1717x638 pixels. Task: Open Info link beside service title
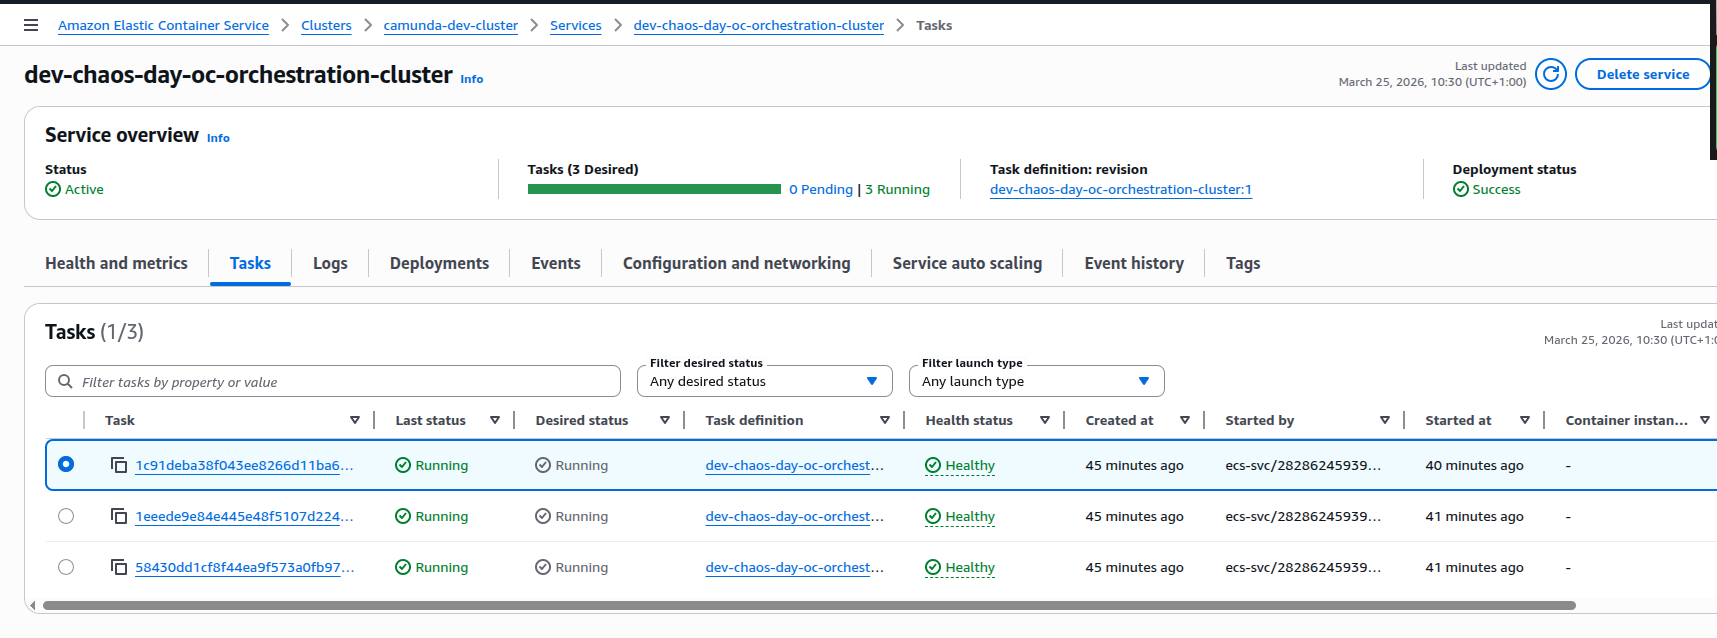pyautogui.click(x=472, y=79)
